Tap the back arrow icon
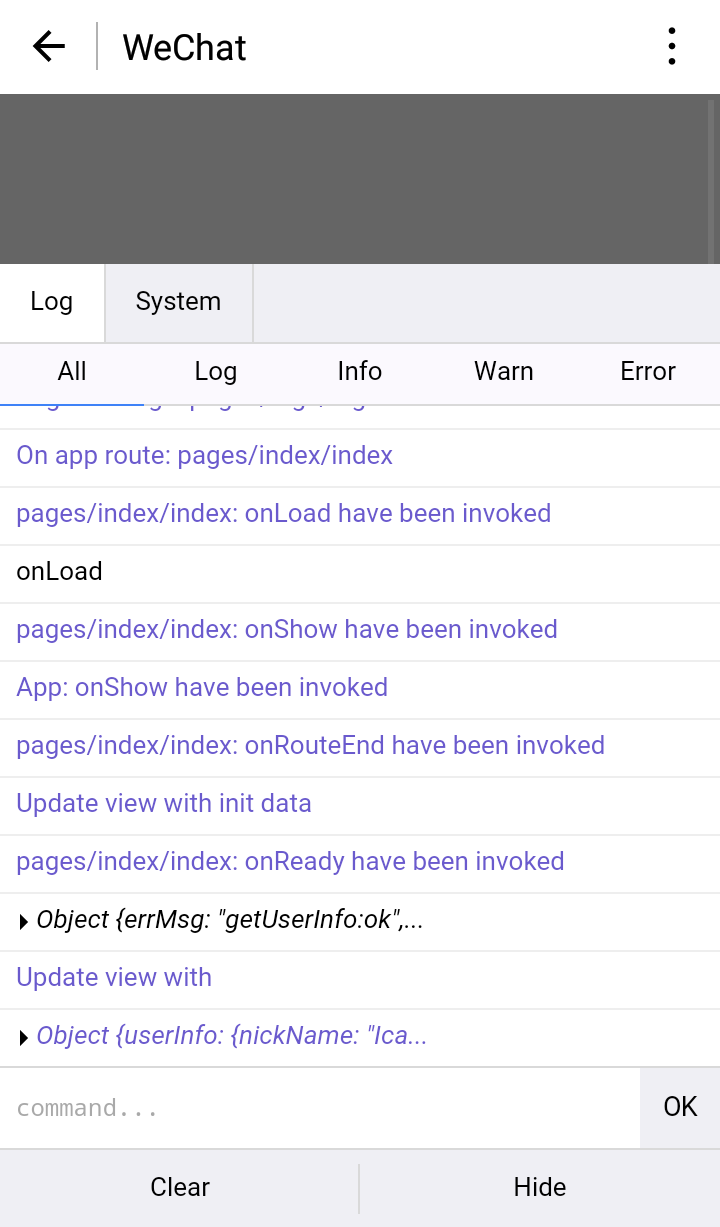Viewport: 720px width, 1227px height. coord(48,46)
